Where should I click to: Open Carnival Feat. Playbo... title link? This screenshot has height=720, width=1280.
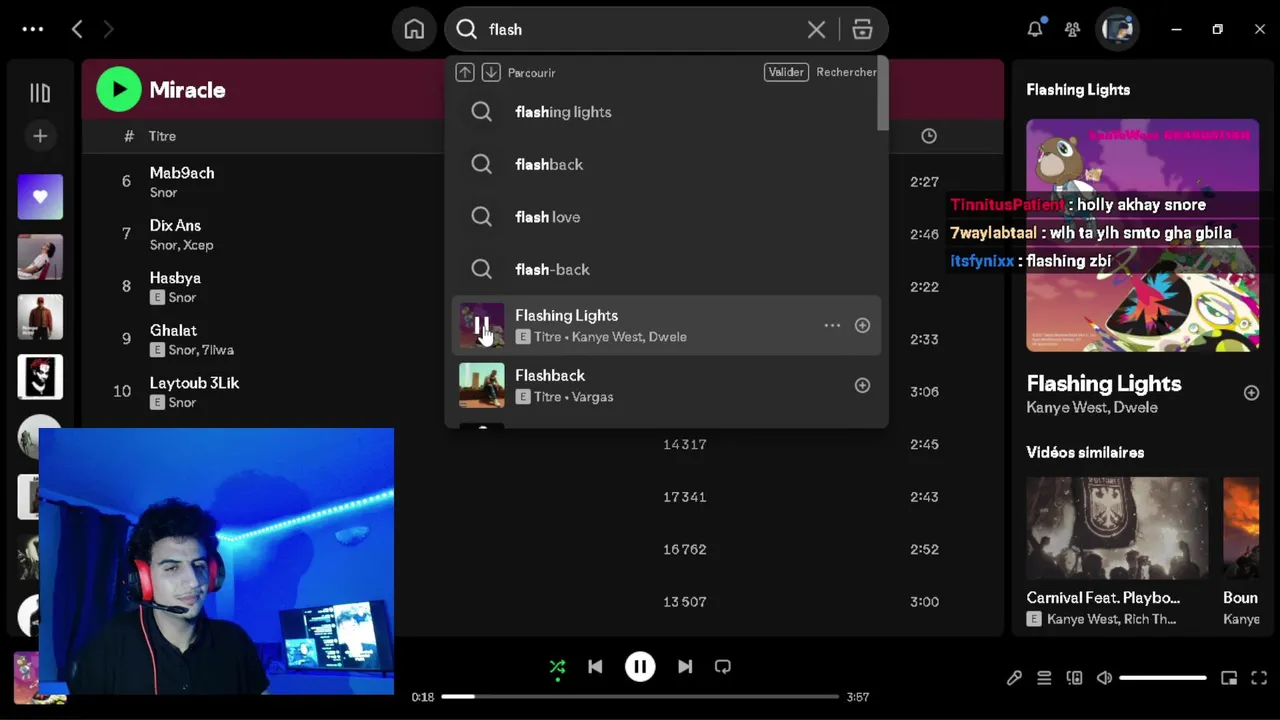tap(1103, 597)
